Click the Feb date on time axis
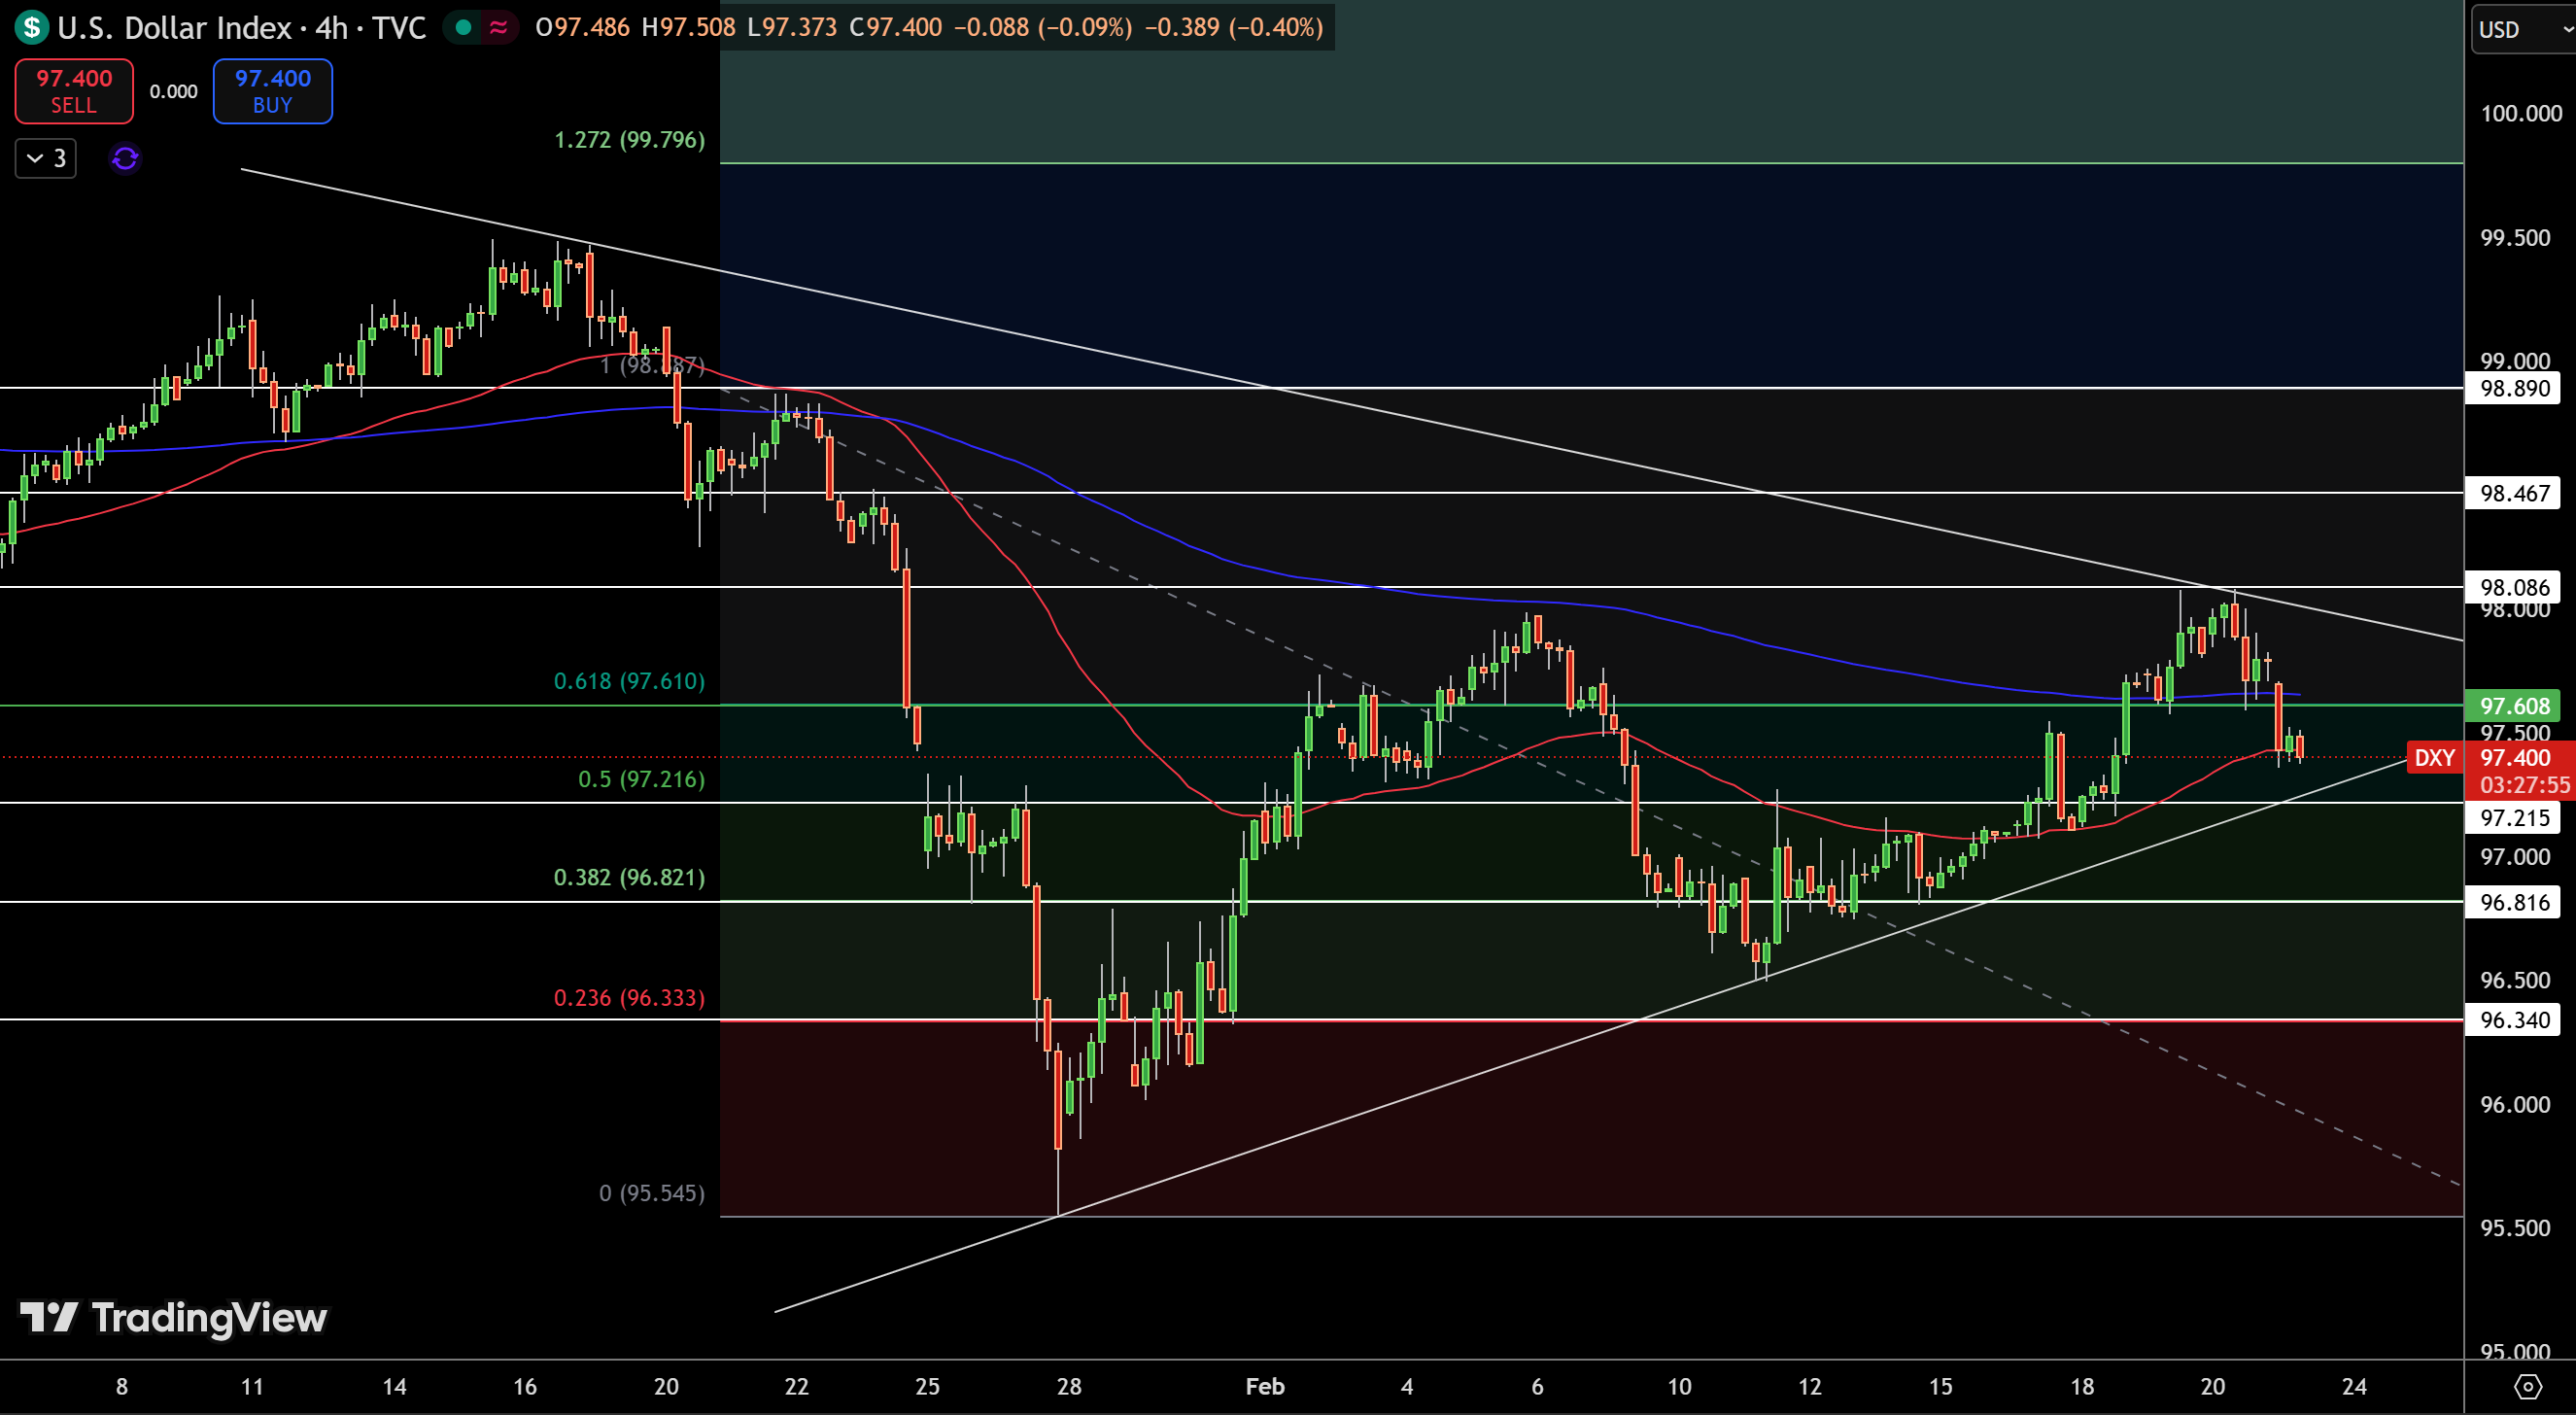Screen dimensions: 2576x1415 click(x=1265, y=1386)
